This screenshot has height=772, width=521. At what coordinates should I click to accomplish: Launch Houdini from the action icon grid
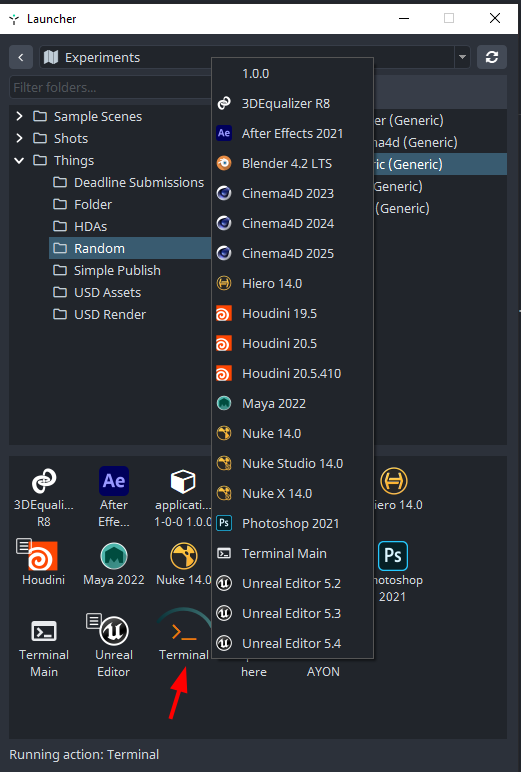pos(43,556)
